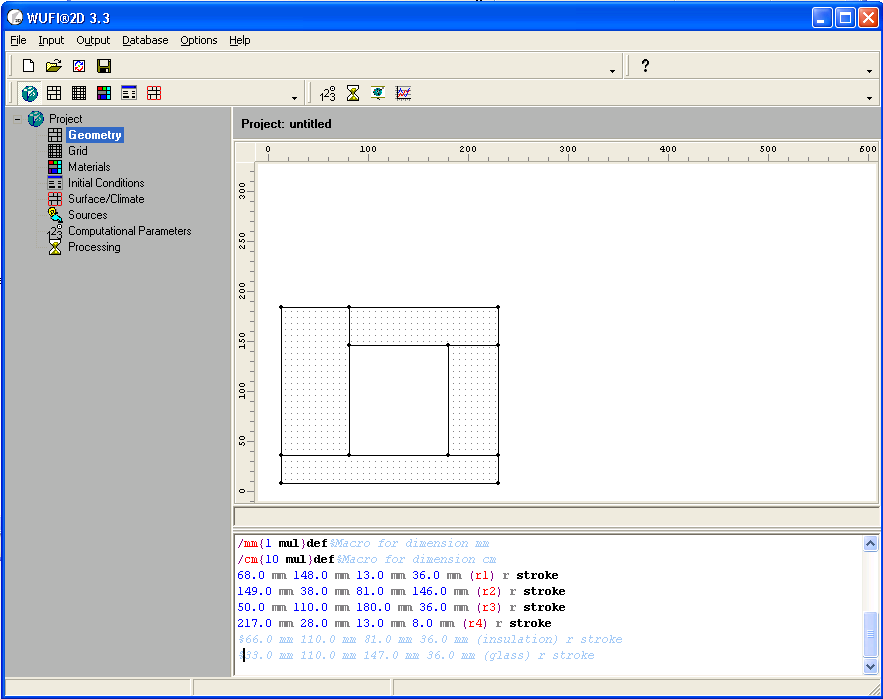Click the Save floppy disk icon
This screenshot has height=699, width=883.
point(104,66)
